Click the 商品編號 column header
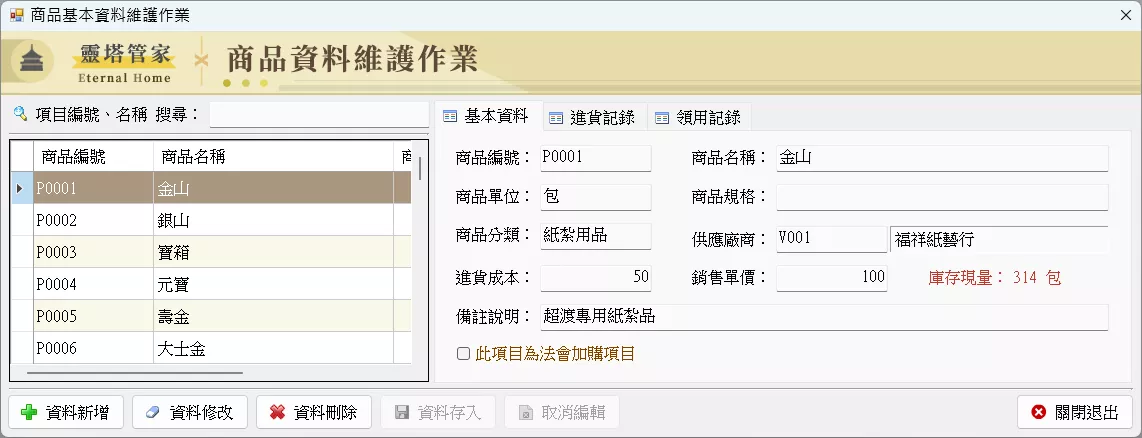 point(93,157)
